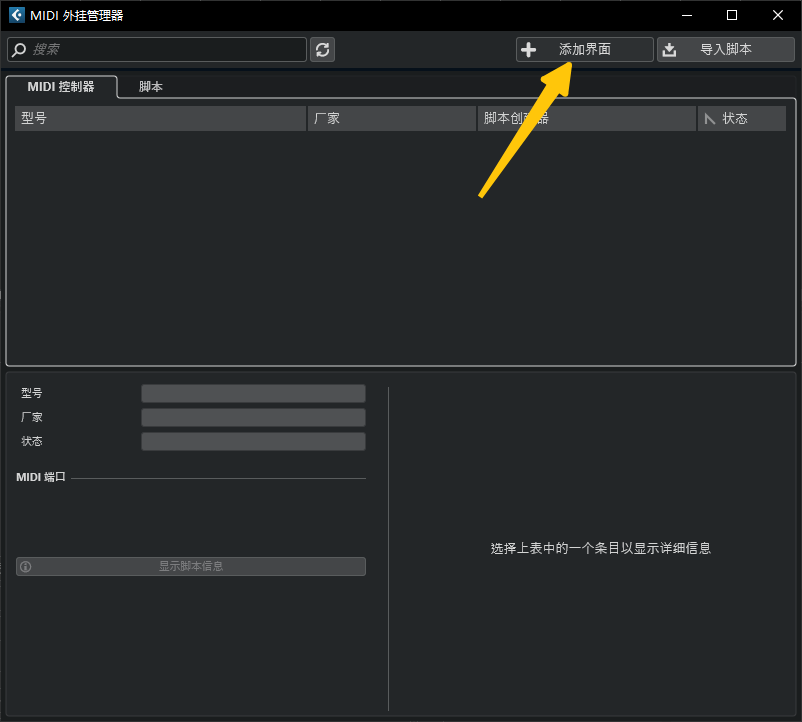This screenshot has width=802, height=722.
Task: Minimize the MIDI 外挂管理器 window
Action: (687, 15)
